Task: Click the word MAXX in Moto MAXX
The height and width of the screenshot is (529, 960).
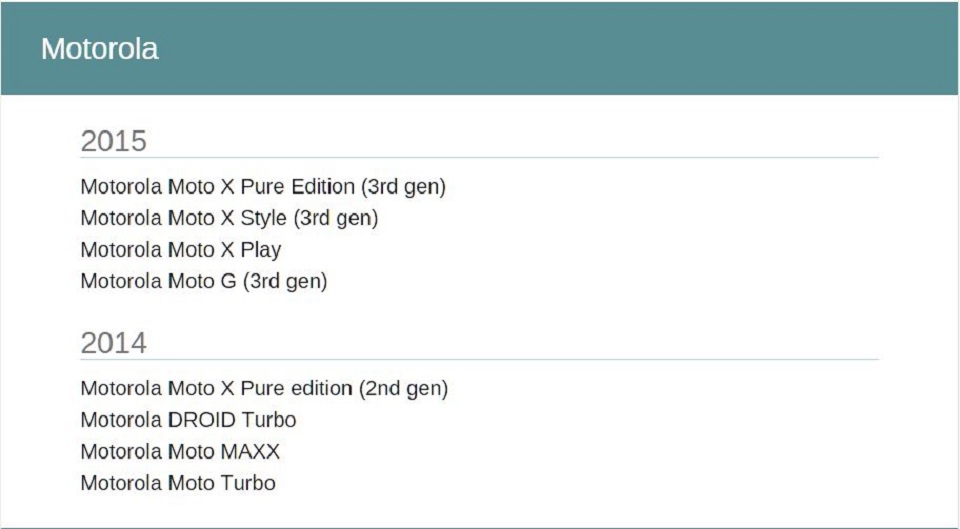Action: (250, 452)
